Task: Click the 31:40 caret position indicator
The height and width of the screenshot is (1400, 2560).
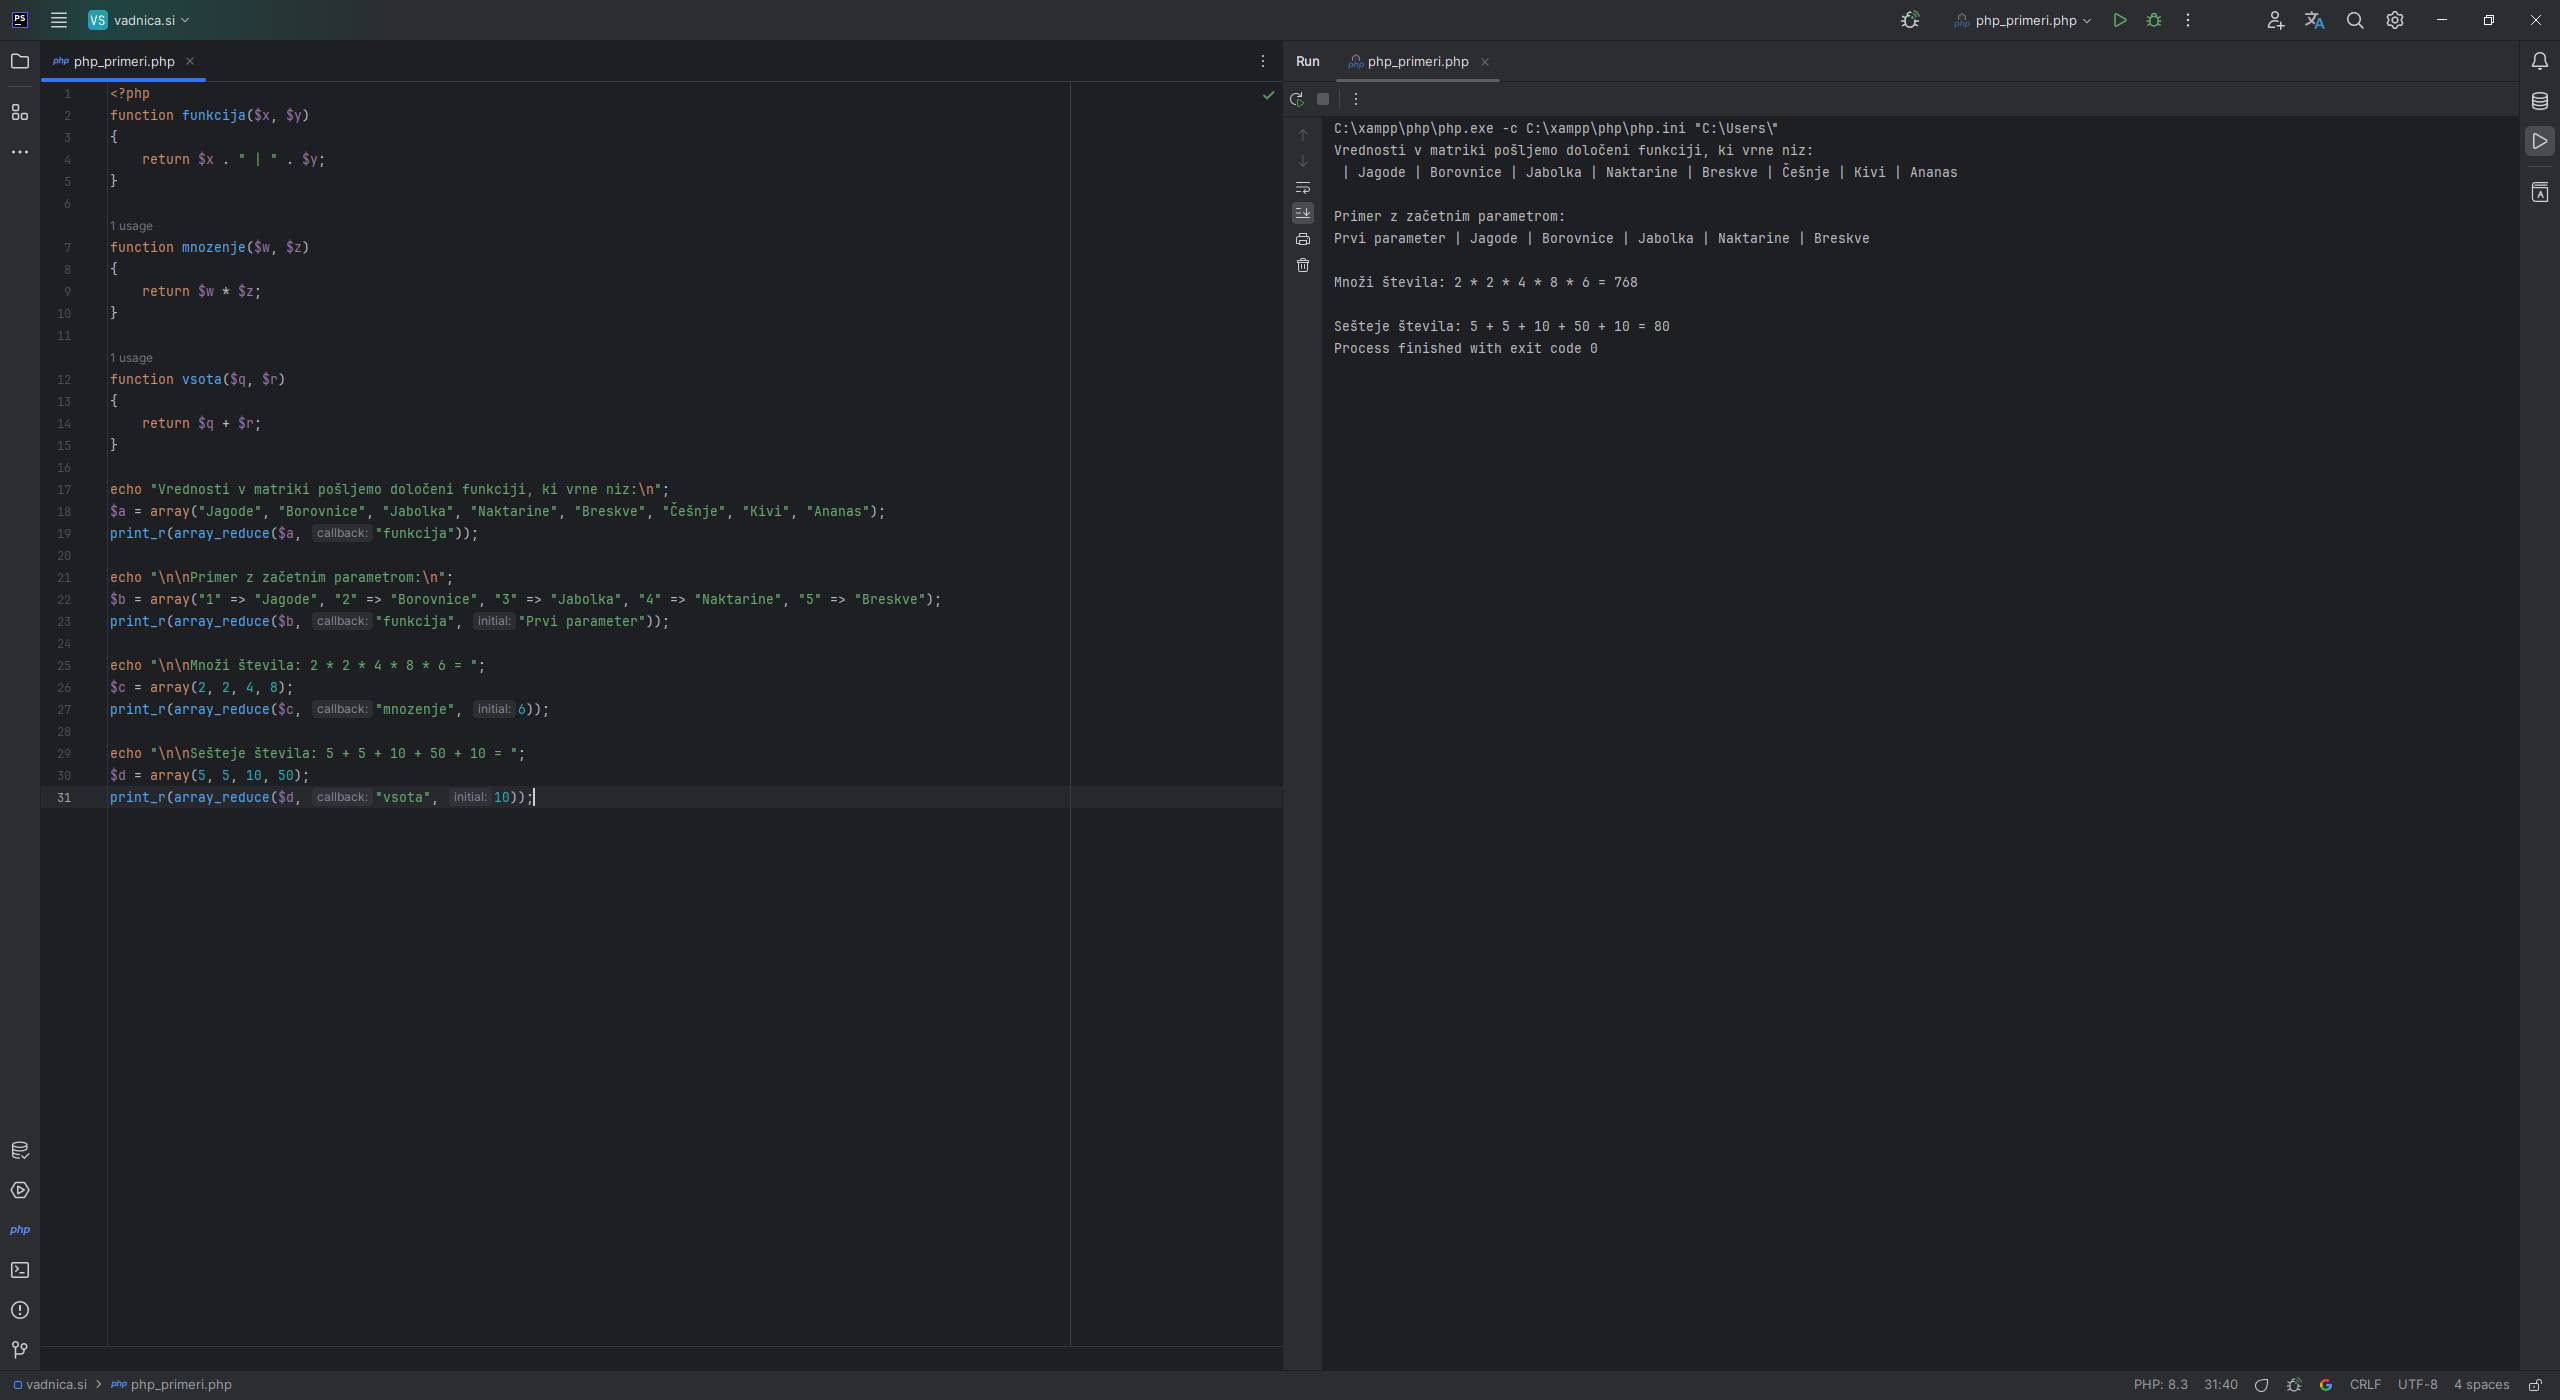Action: click(x=2222, y=1384)
